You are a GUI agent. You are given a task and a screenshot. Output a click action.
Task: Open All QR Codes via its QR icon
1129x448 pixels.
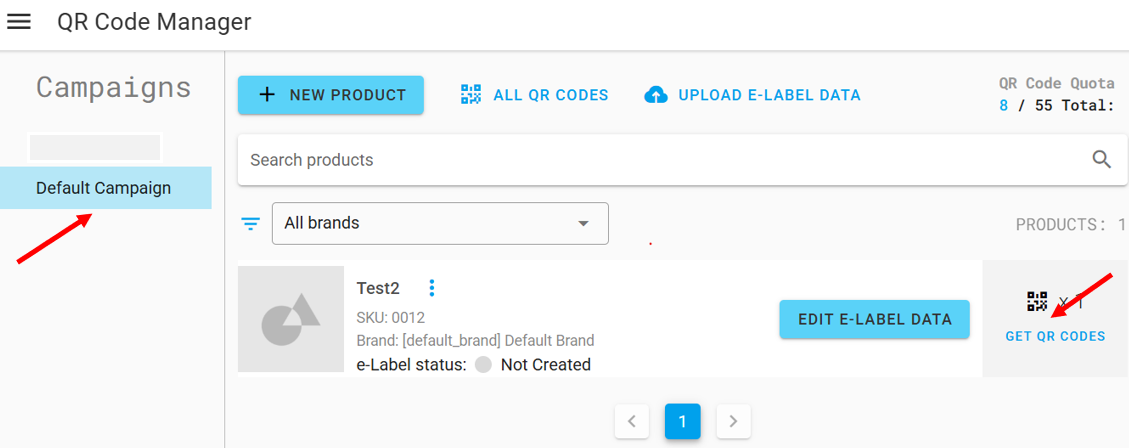(x=471, y=95)
